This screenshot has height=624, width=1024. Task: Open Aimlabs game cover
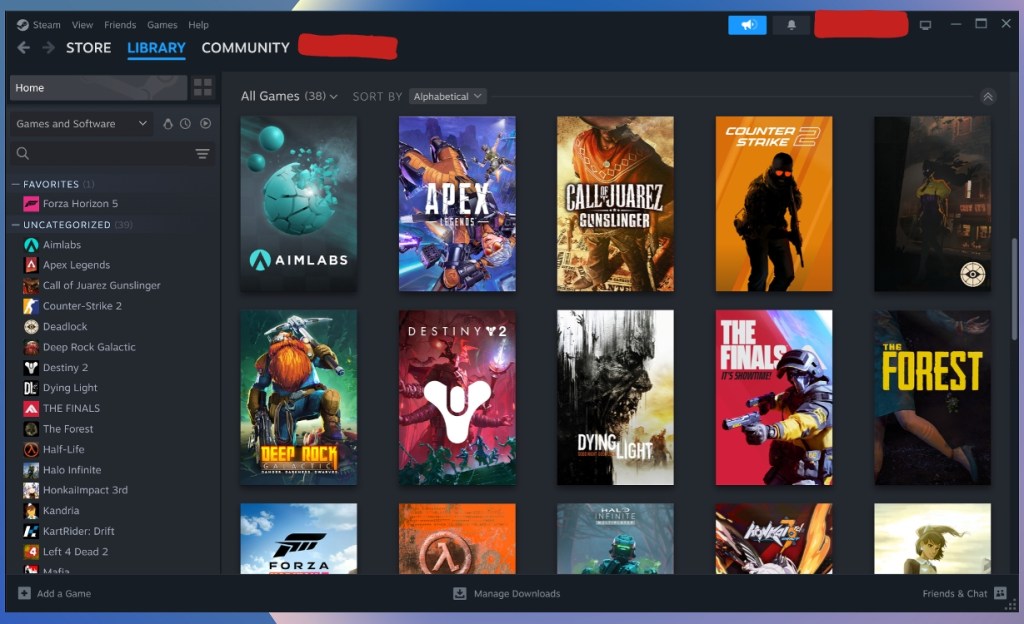[298, 204]
